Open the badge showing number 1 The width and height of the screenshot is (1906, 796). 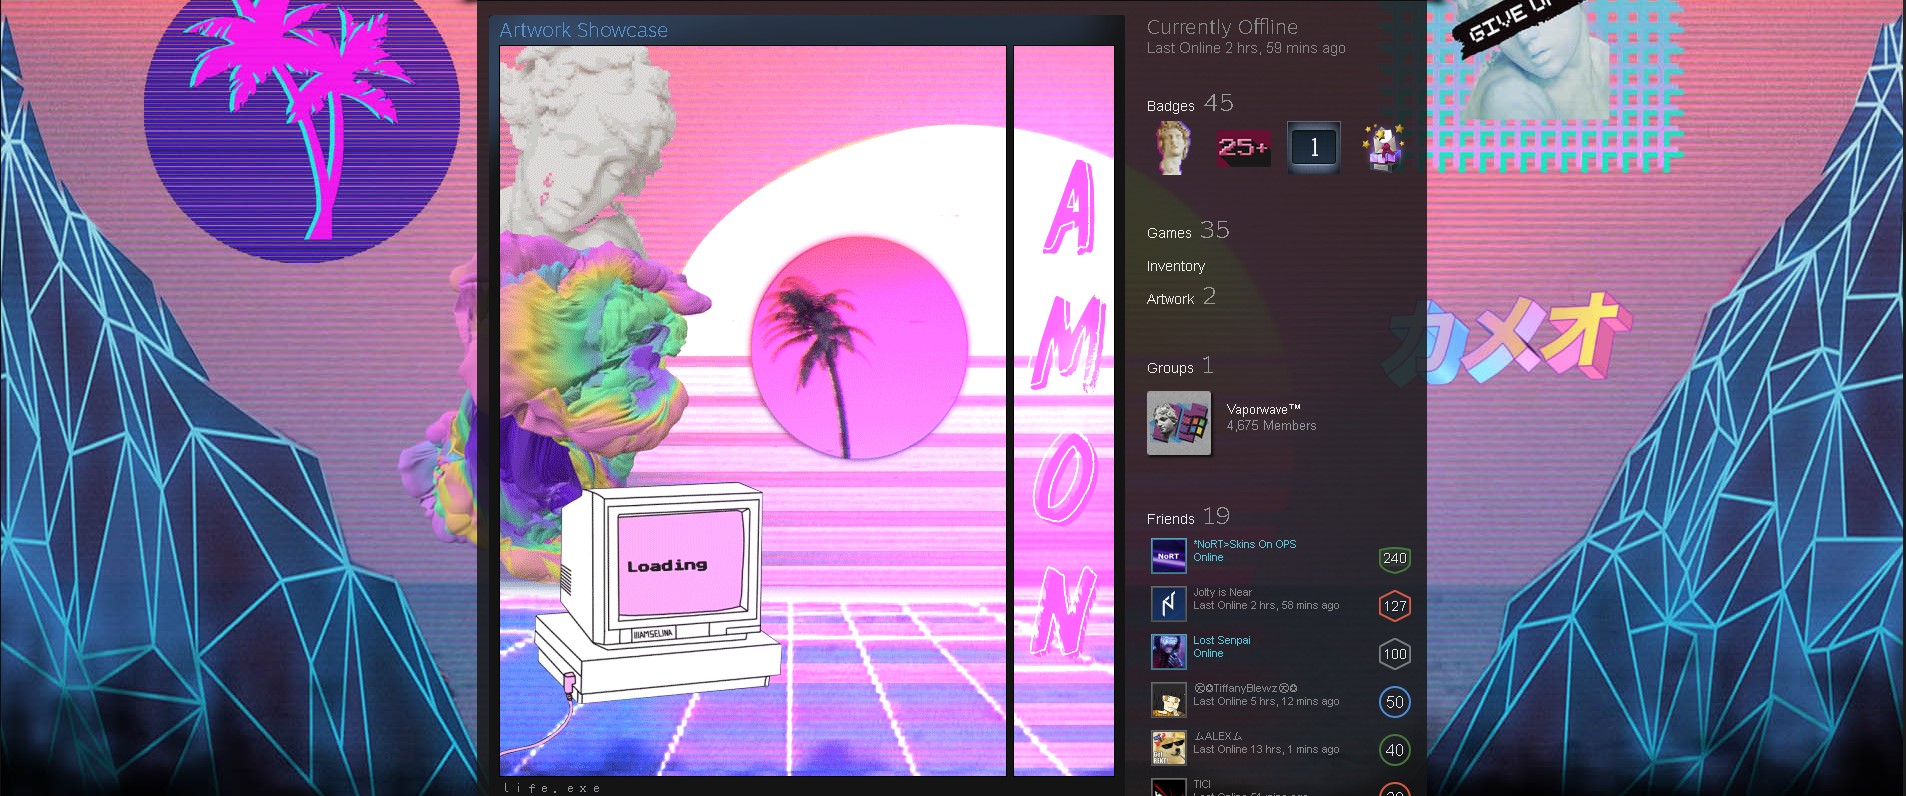(x=1313, y=148)
